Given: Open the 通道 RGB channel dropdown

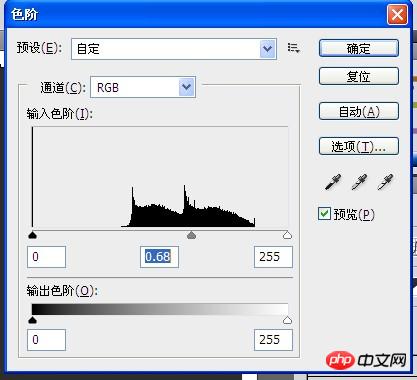Looking at the screenshot, I should tap(143, 87).
